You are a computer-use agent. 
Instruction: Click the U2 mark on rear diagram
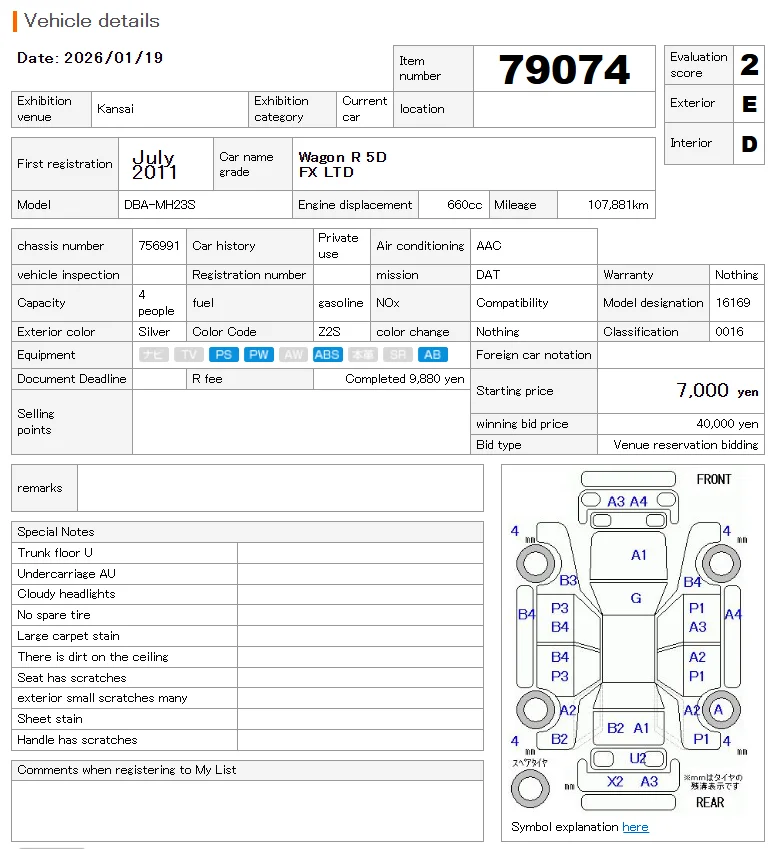click(x=638, y=758)
